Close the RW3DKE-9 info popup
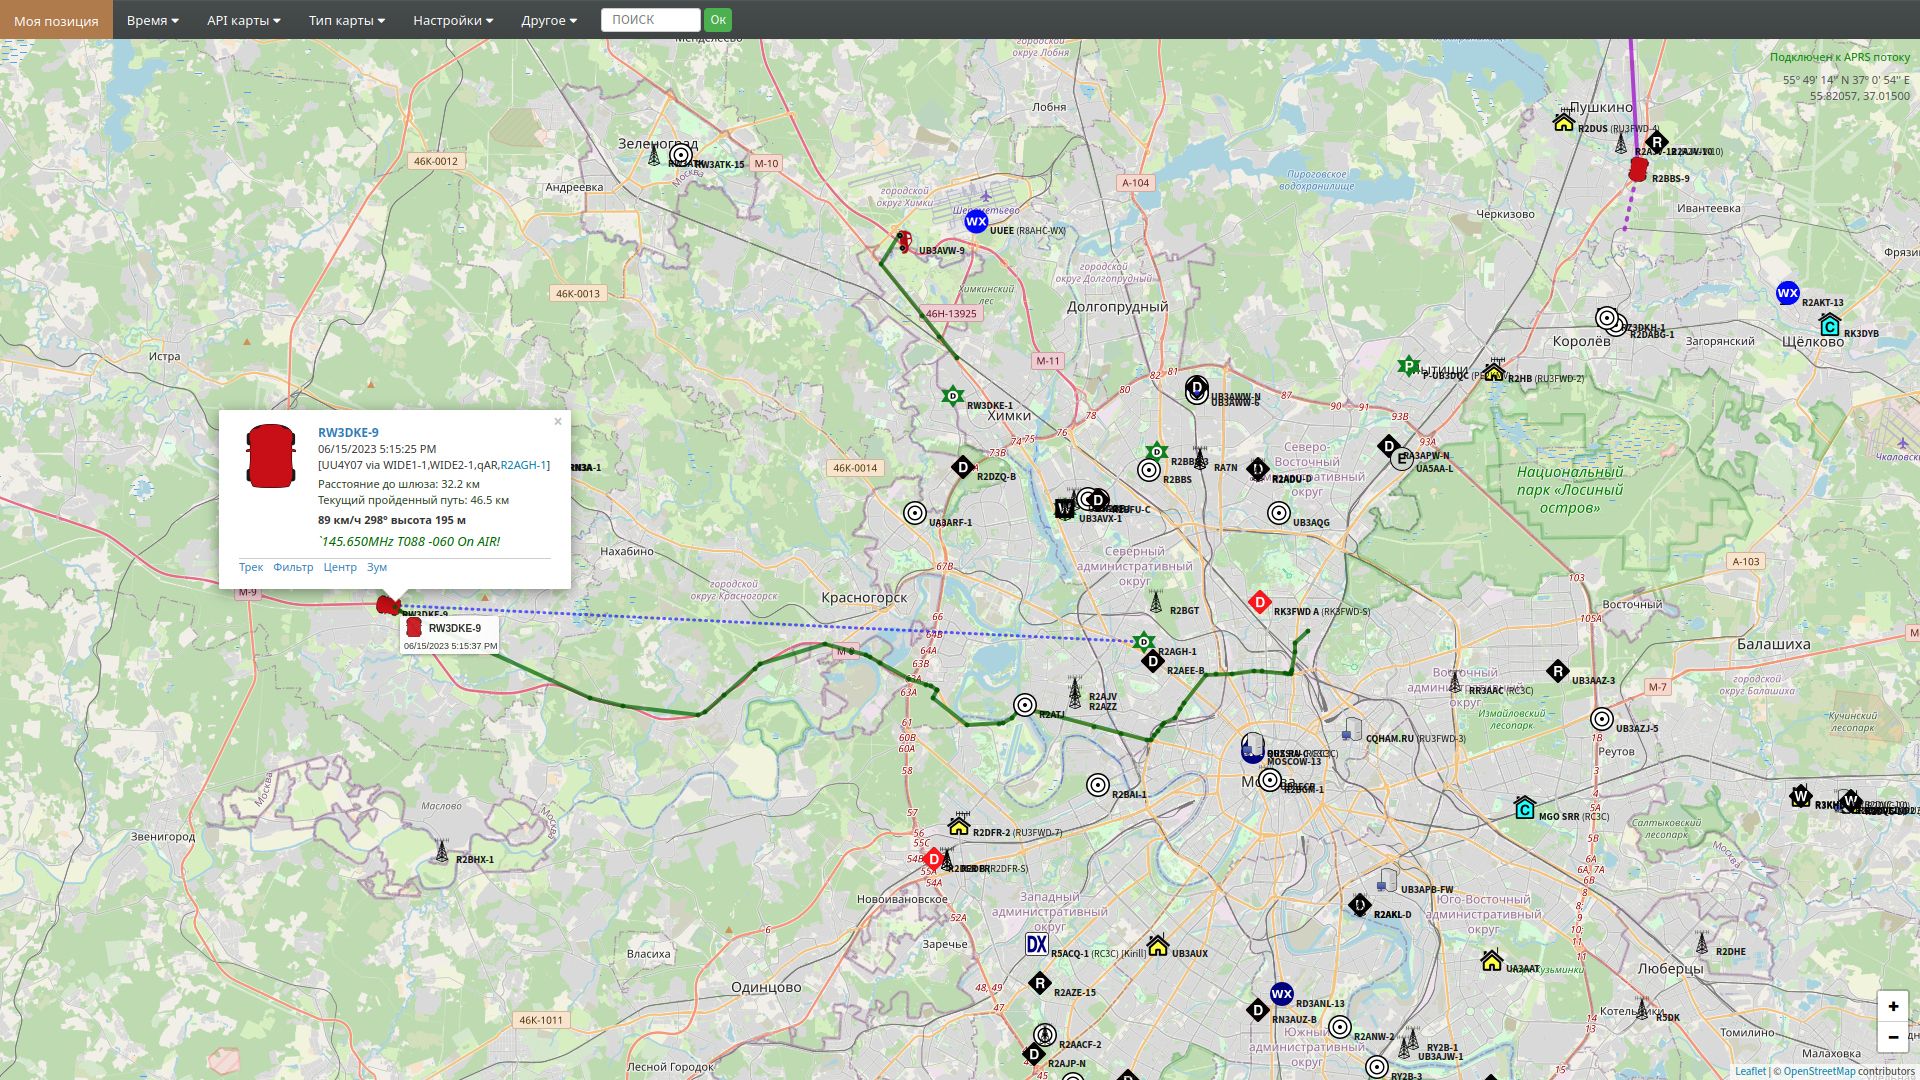 coord(558,422)
